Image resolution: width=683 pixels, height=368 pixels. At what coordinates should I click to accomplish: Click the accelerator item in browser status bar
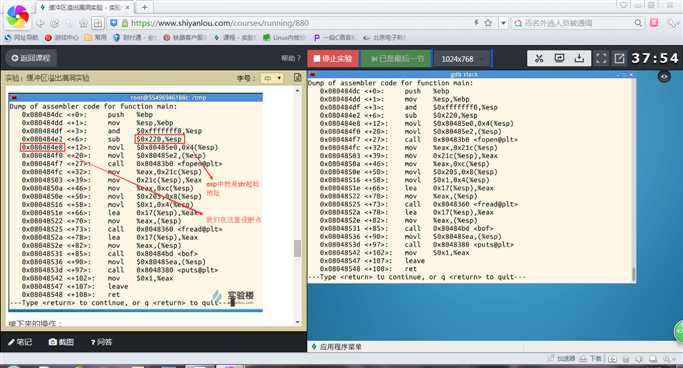pyautogui.click(x=562, y=358)
